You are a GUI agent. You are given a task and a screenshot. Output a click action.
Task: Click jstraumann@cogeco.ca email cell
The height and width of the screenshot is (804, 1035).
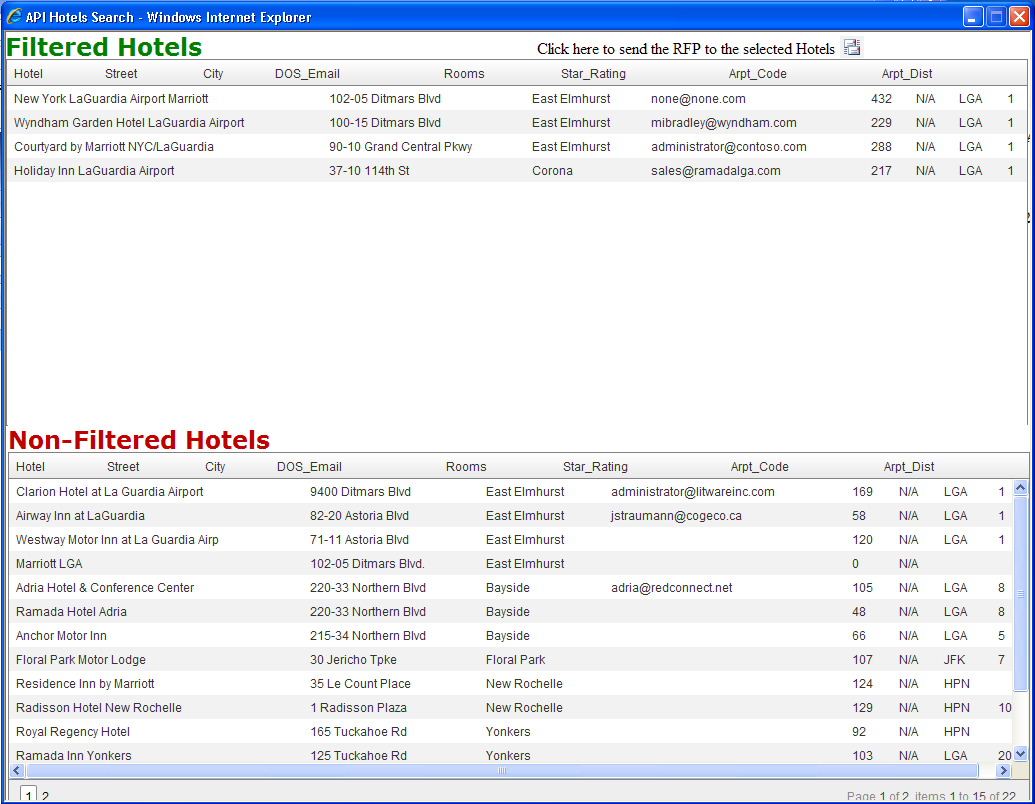coord(676,516)
